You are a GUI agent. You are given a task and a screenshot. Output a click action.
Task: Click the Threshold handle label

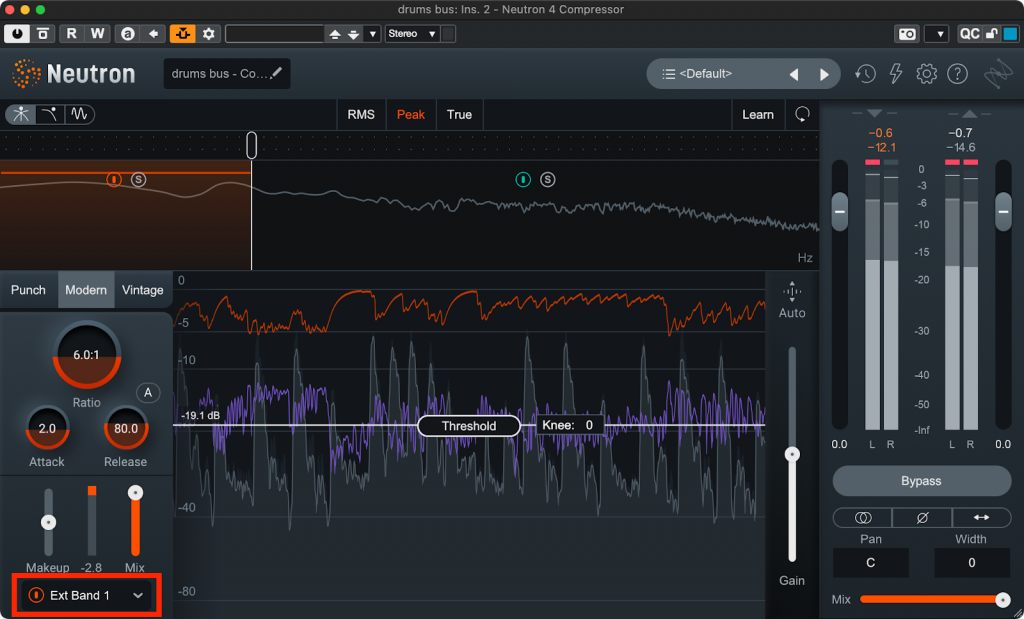[469, 426]
